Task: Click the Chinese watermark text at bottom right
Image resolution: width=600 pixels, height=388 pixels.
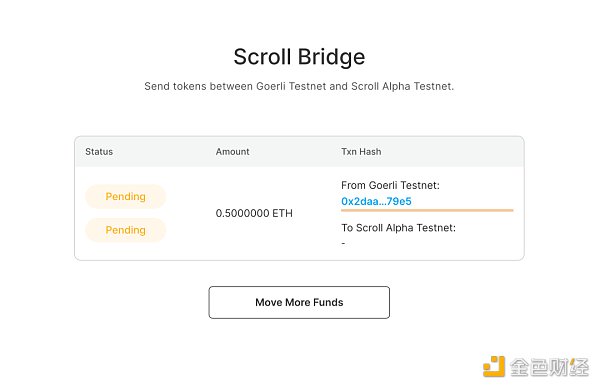Action: [x=549, y=367]
